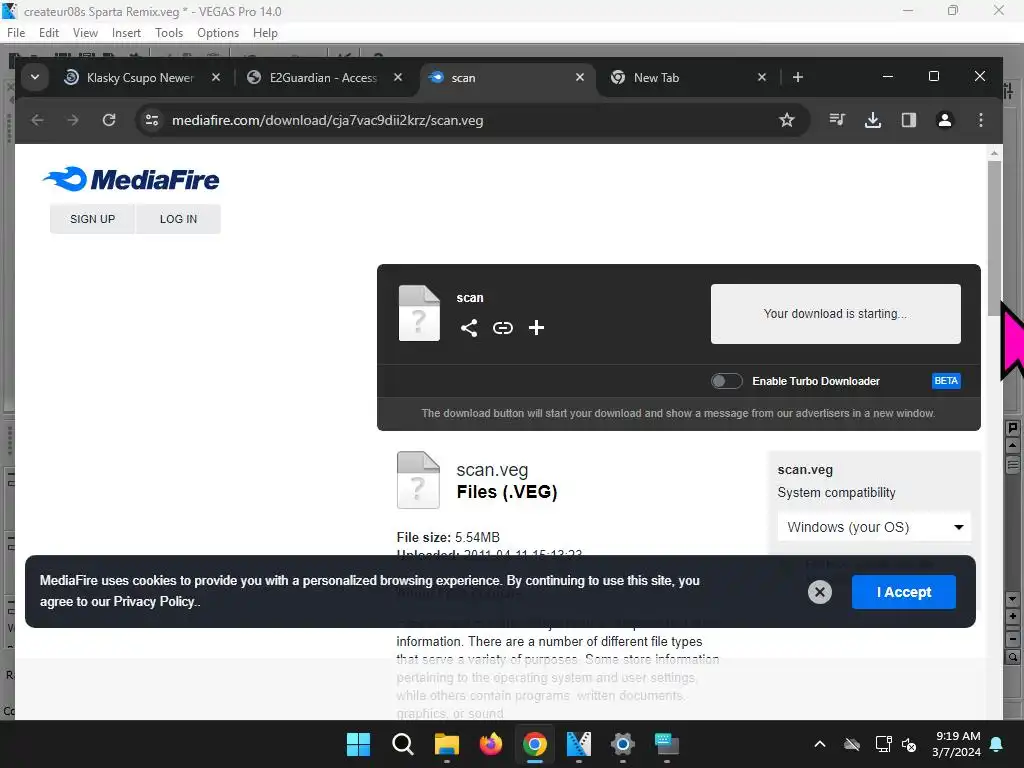
Task: Click the share icon under scan
Action: click(x=468, y=328)
